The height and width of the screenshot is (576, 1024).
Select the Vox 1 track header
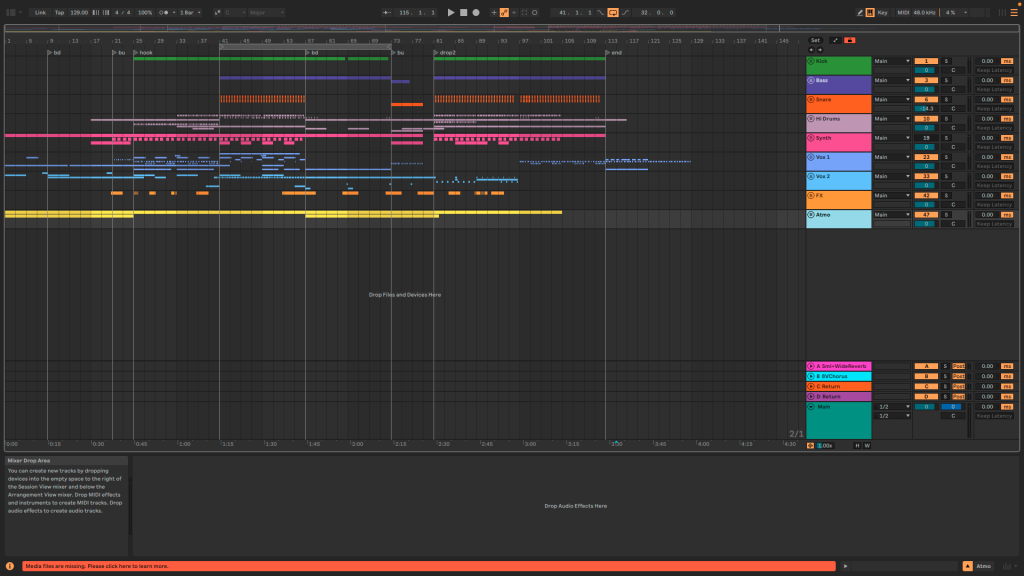click(x=840, y=161)
